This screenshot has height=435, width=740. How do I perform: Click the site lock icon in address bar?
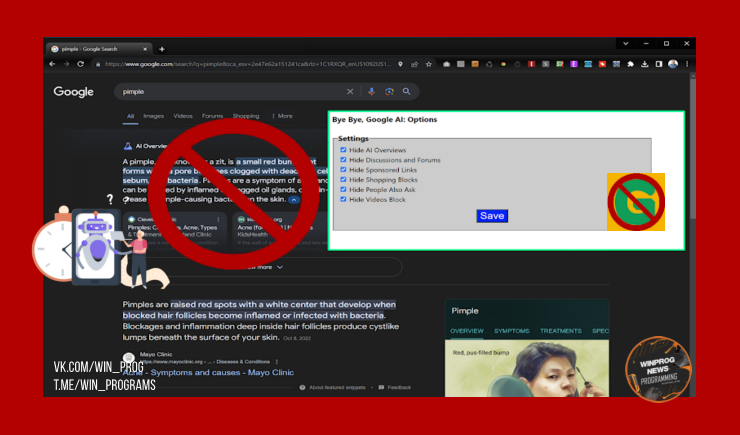click(x=98, y=64)
